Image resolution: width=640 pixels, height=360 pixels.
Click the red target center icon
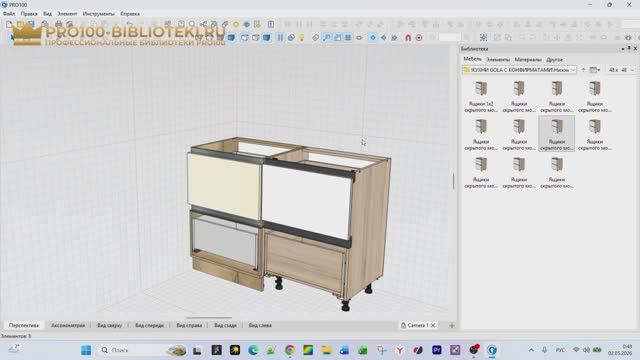click(x=419, y=38)
